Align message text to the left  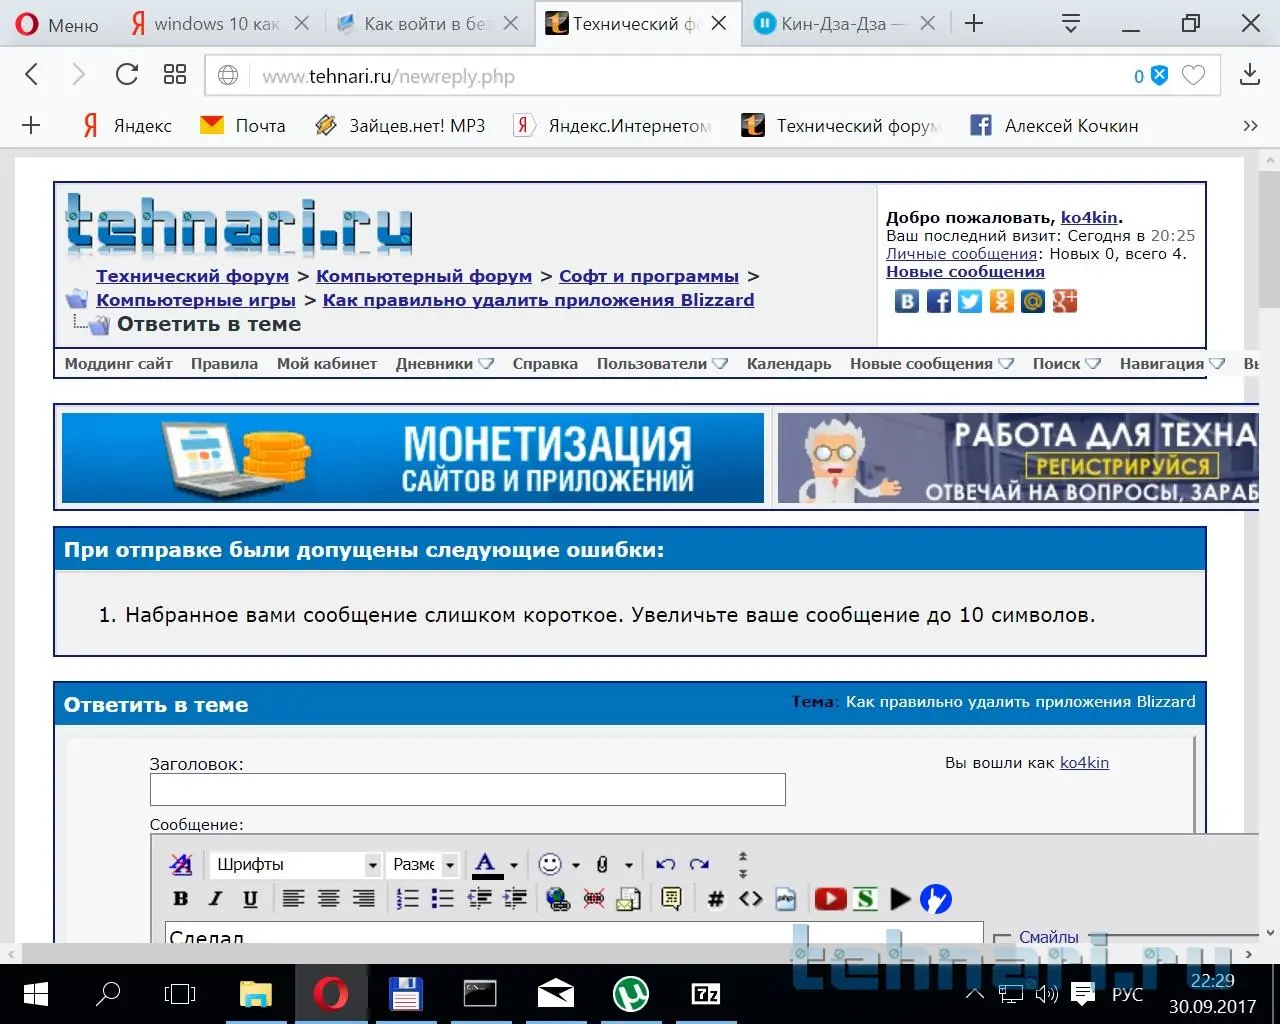pyautogui.click(x=293, y=899)
